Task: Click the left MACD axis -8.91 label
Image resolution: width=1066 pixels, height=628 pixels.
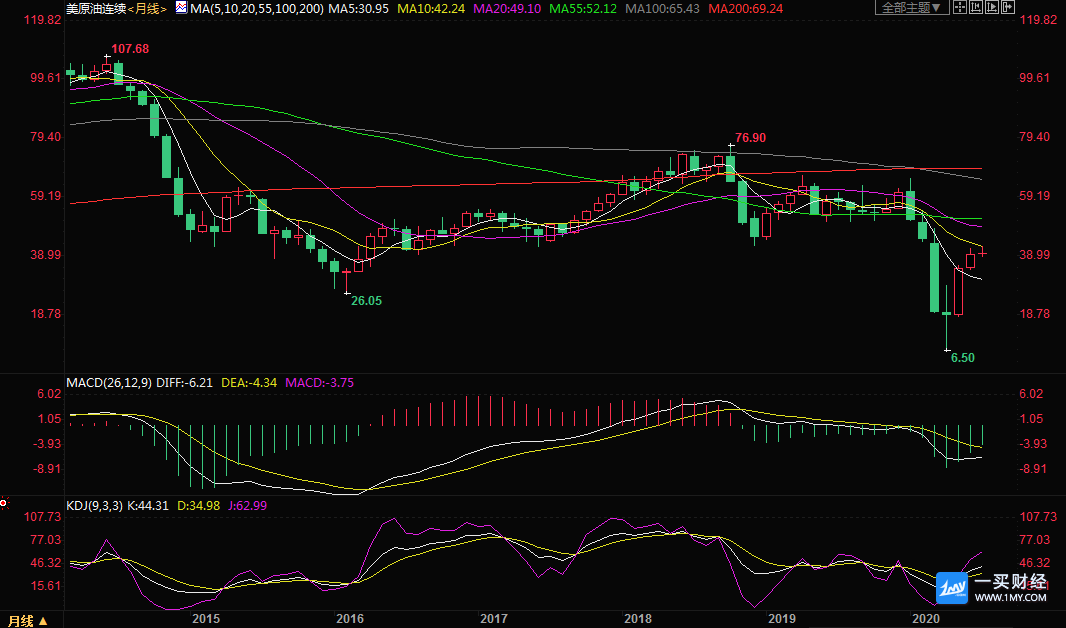Action: click(x=49, y=469)
